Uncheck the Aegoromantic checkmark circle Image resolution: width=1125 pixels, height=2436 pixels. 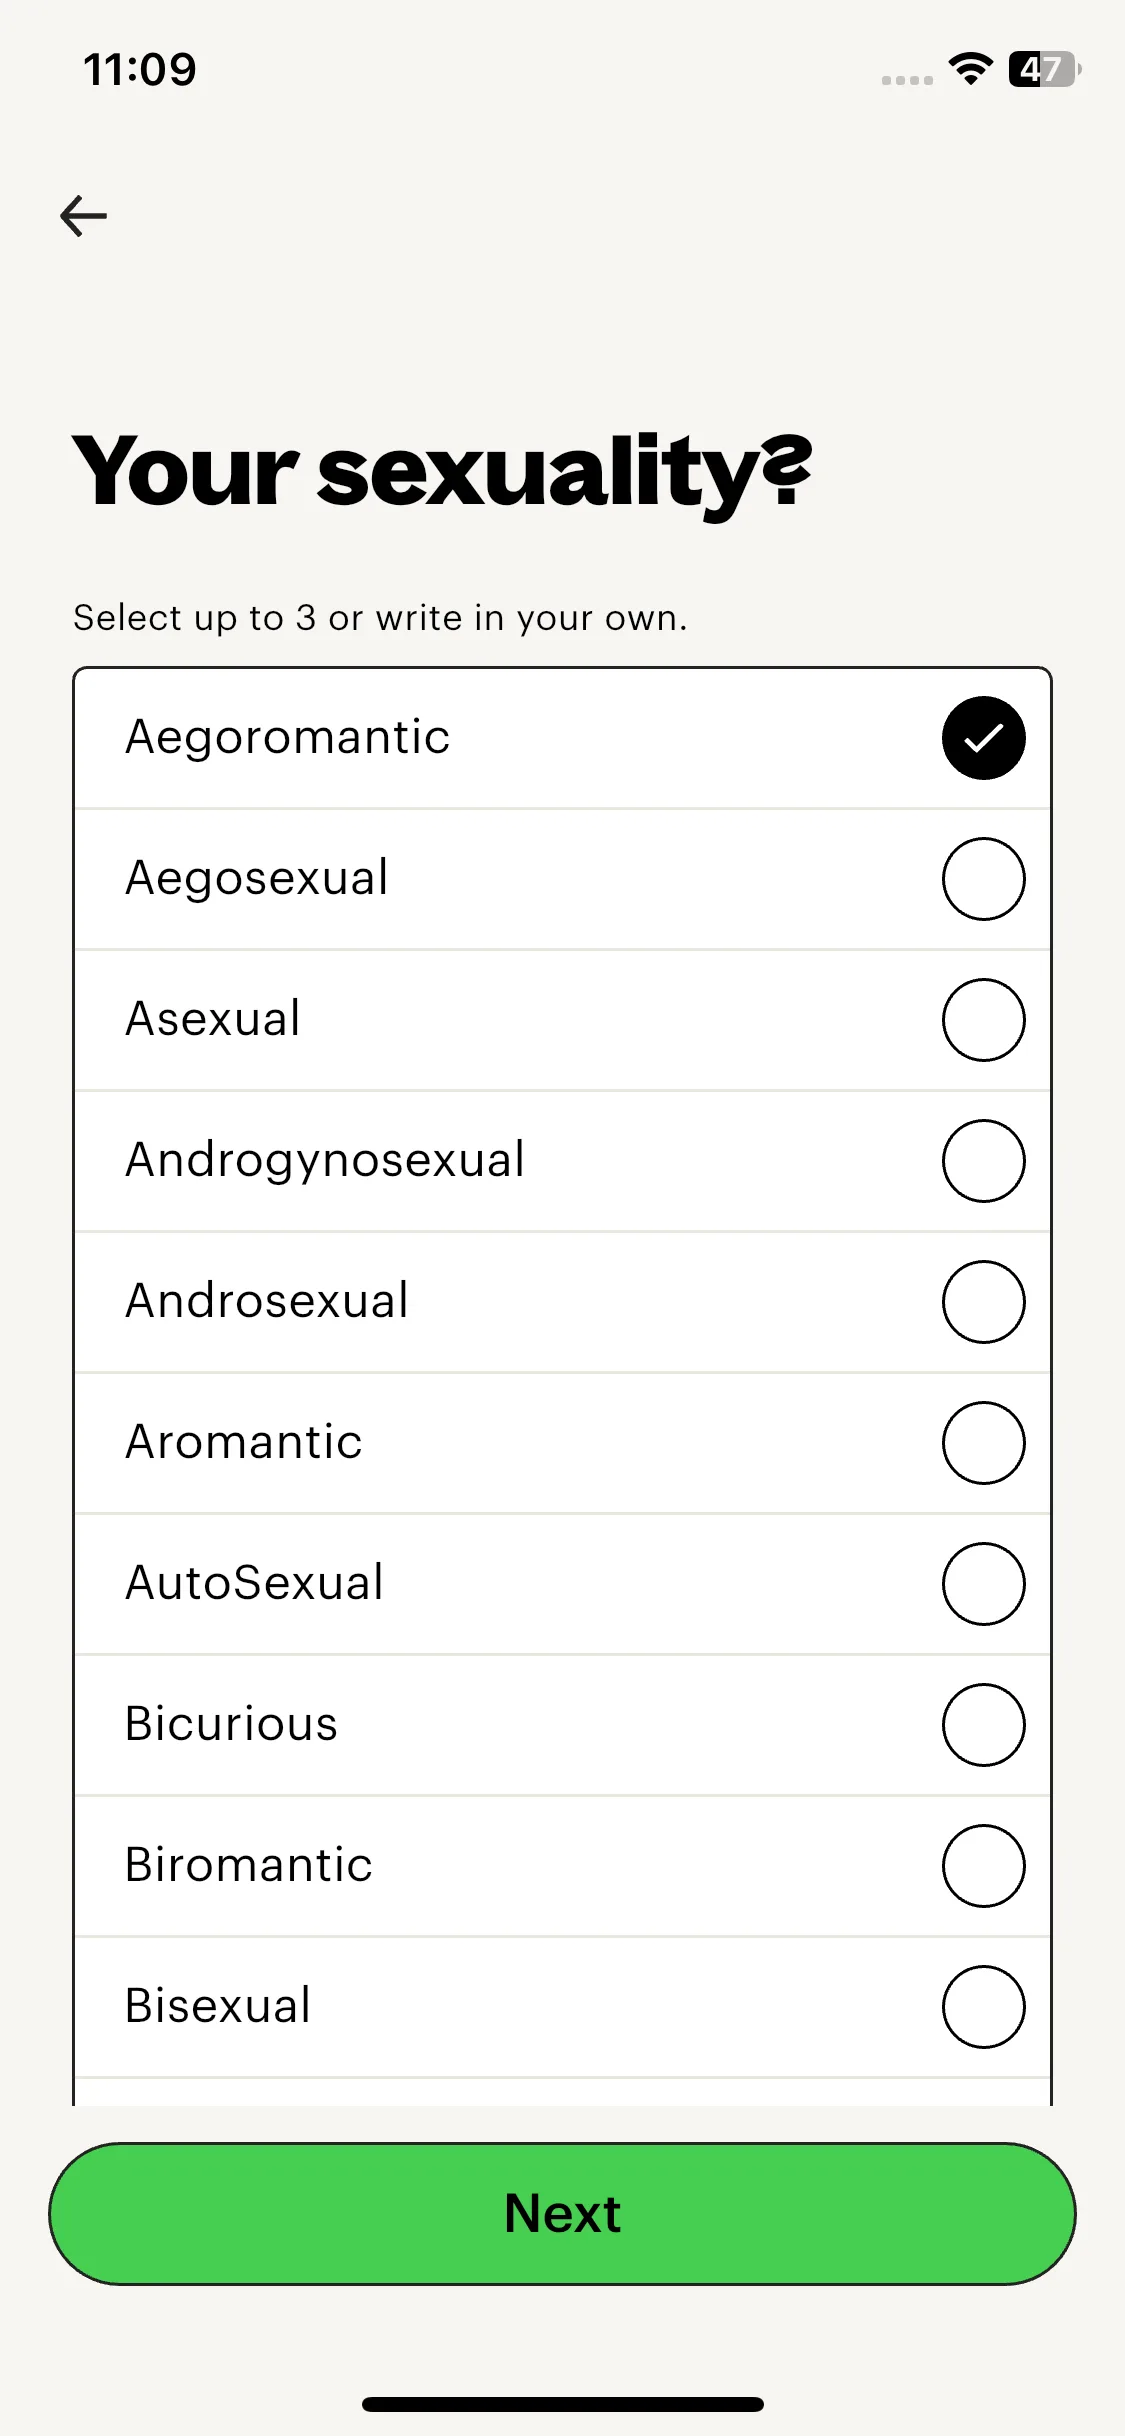pyautogui.click(x=983, y=738)
